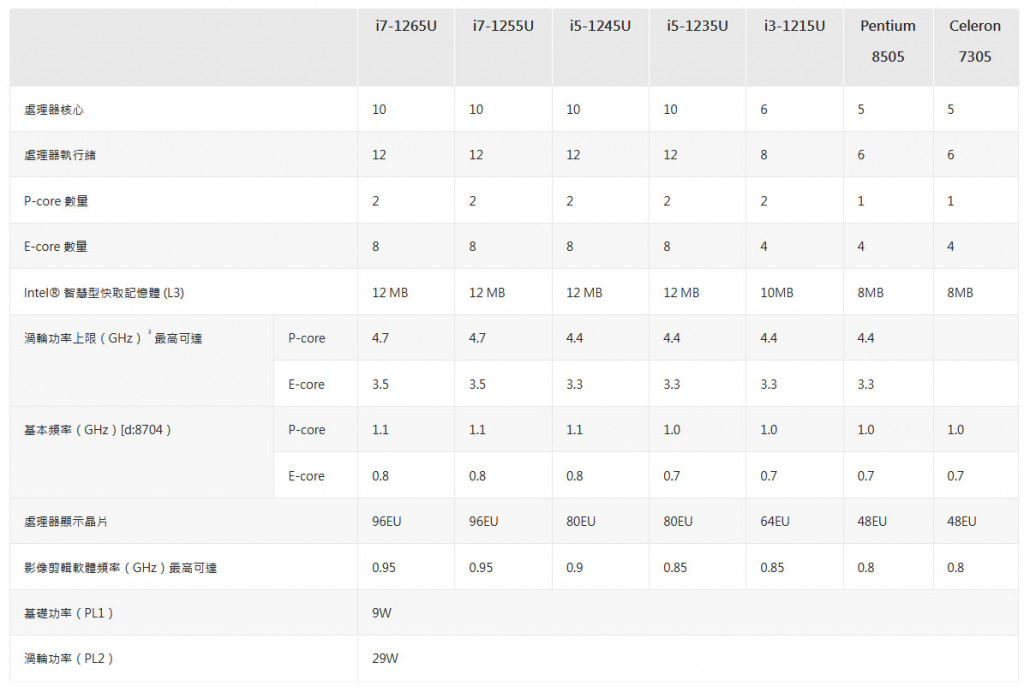Click the 處理器核心 row label
Image resolution: width=1024 pixels, height=692 pixels.
pos(54,110)
